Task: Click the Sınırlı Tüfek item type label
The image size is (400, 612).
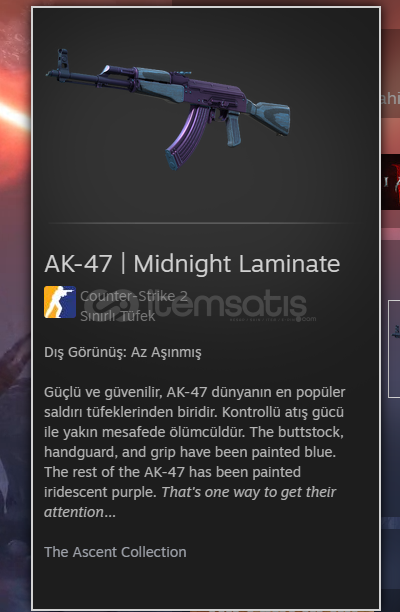Action: (x=117, y=316)
